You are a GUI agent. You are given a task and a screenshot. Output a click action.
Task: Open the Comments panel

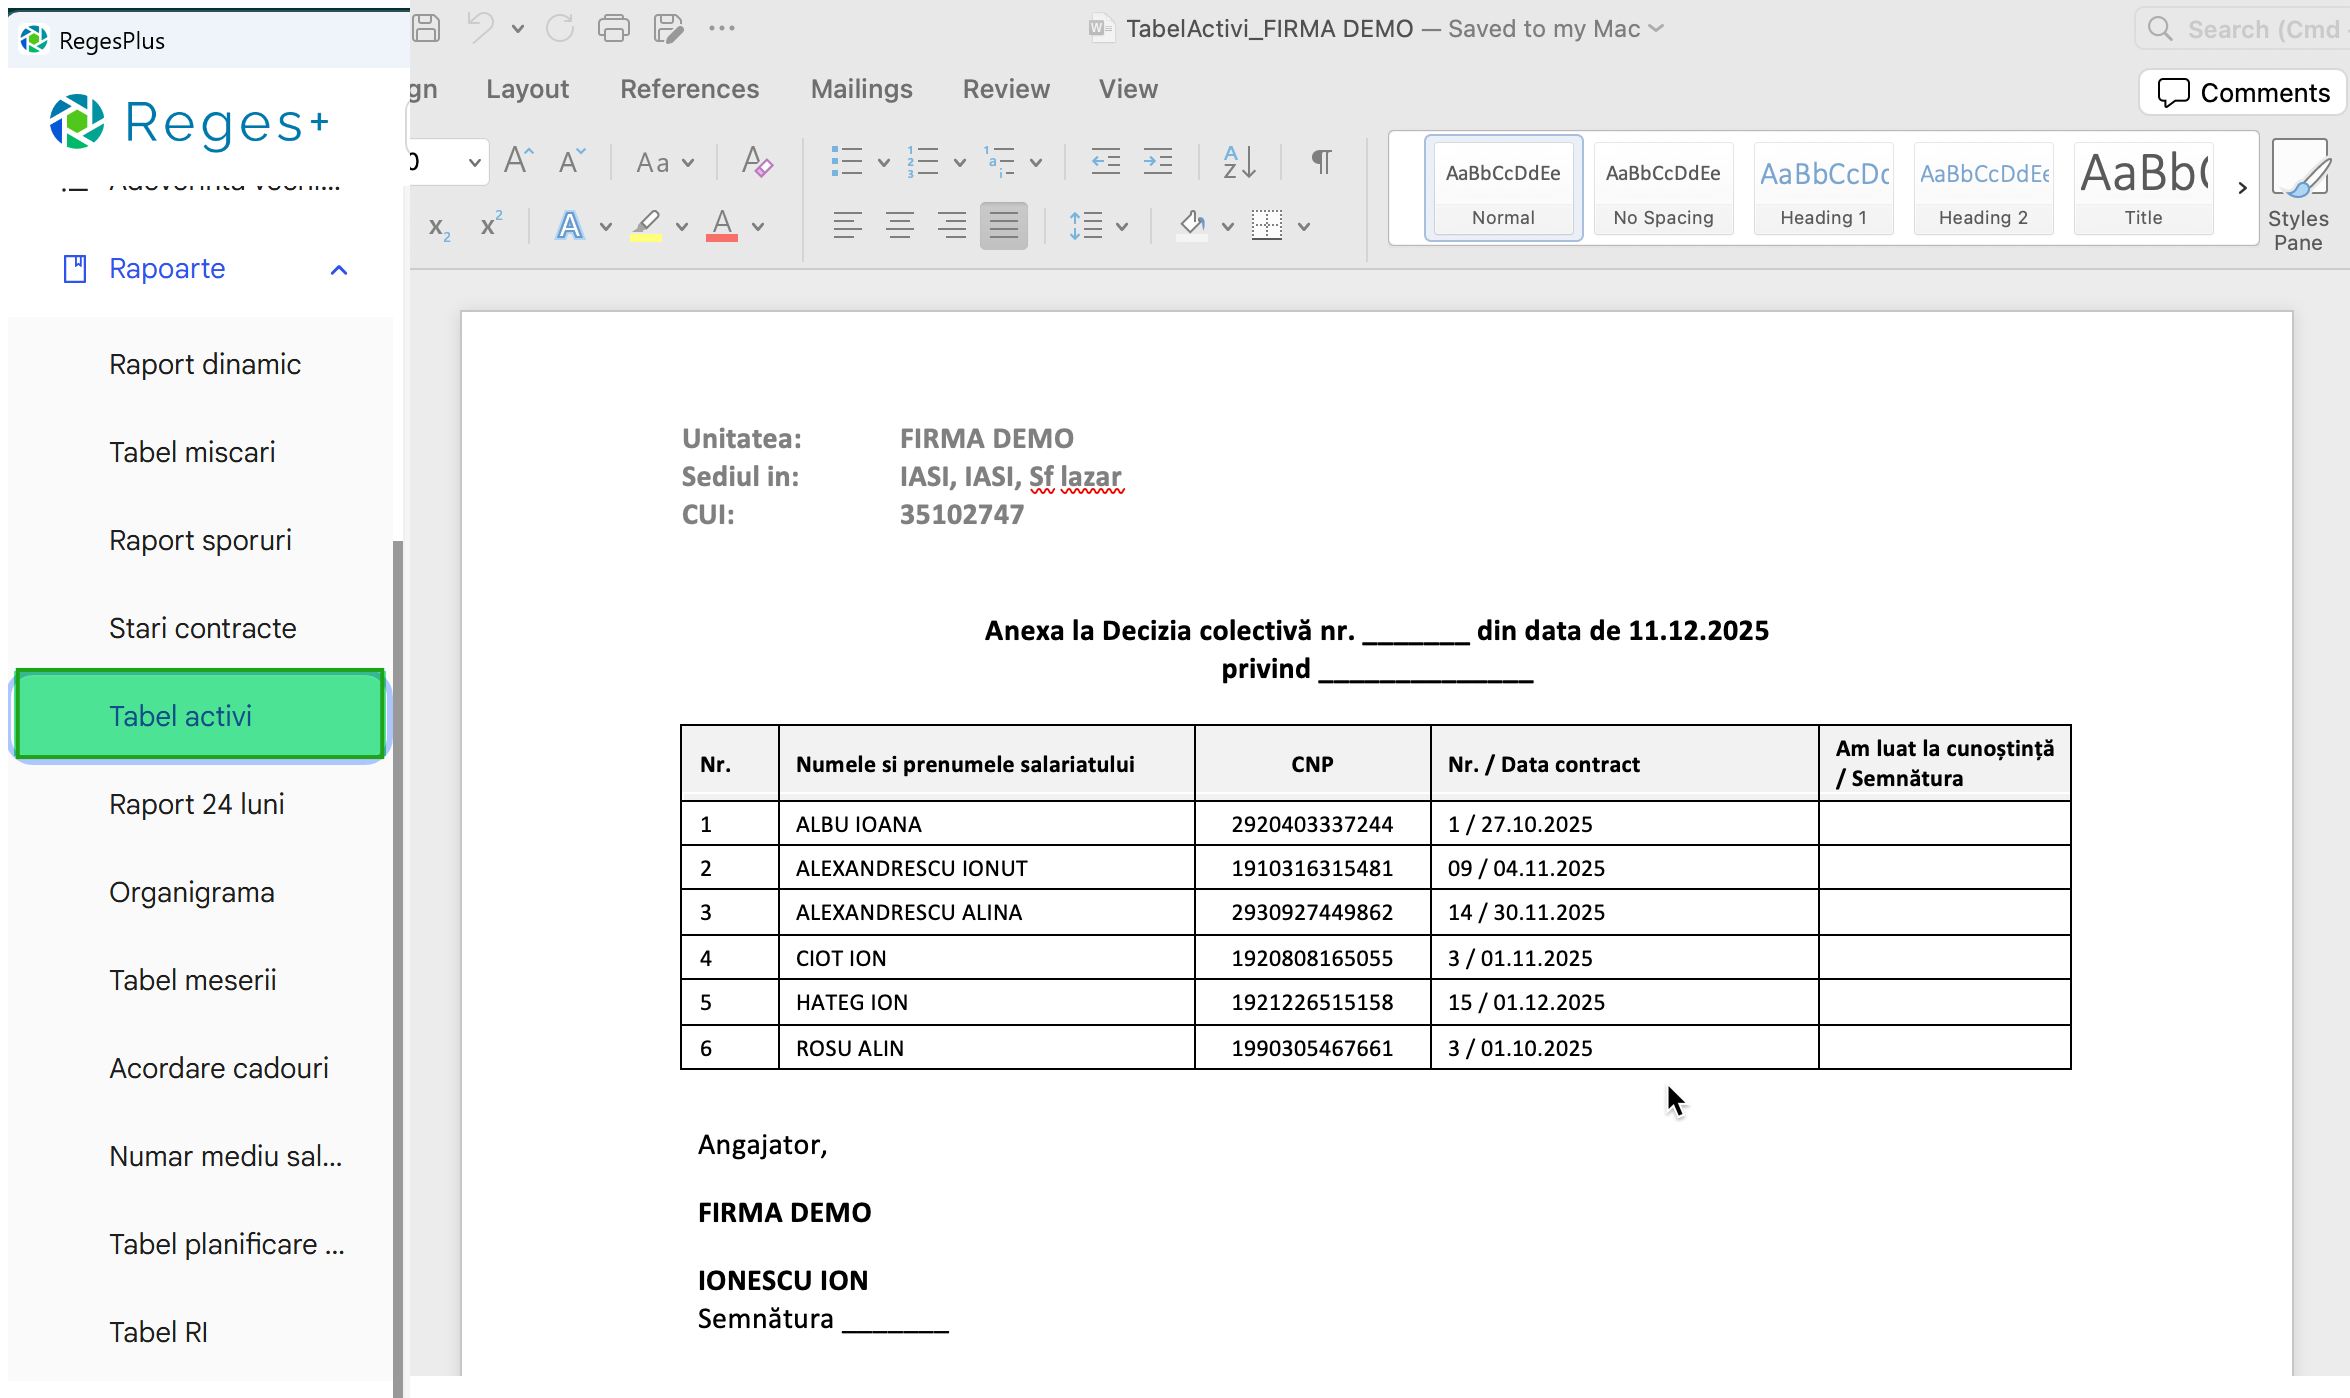click(2242, 92)
